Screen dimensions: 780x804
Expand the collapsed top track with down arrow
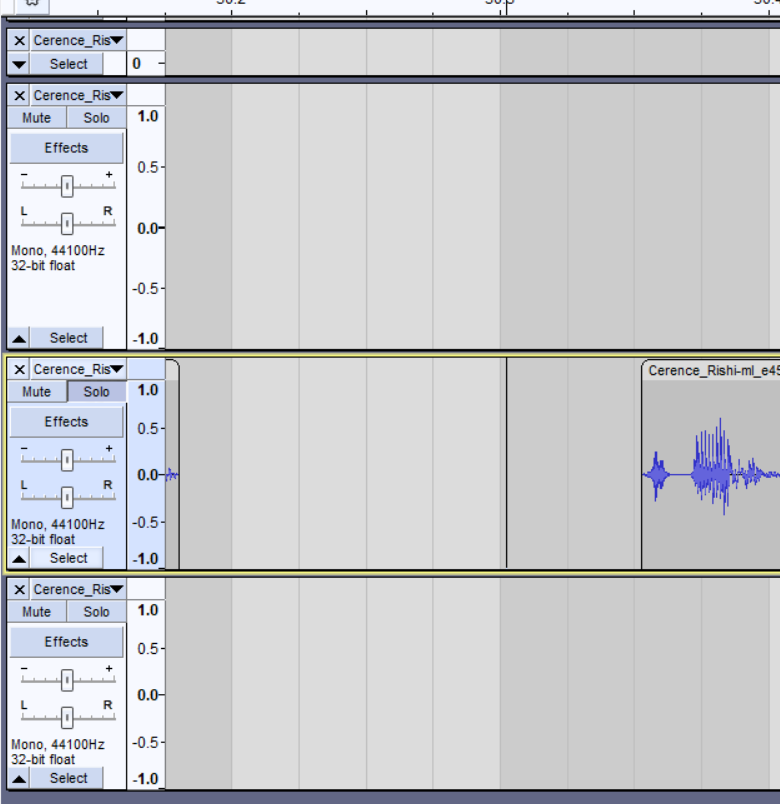[19, 64]
